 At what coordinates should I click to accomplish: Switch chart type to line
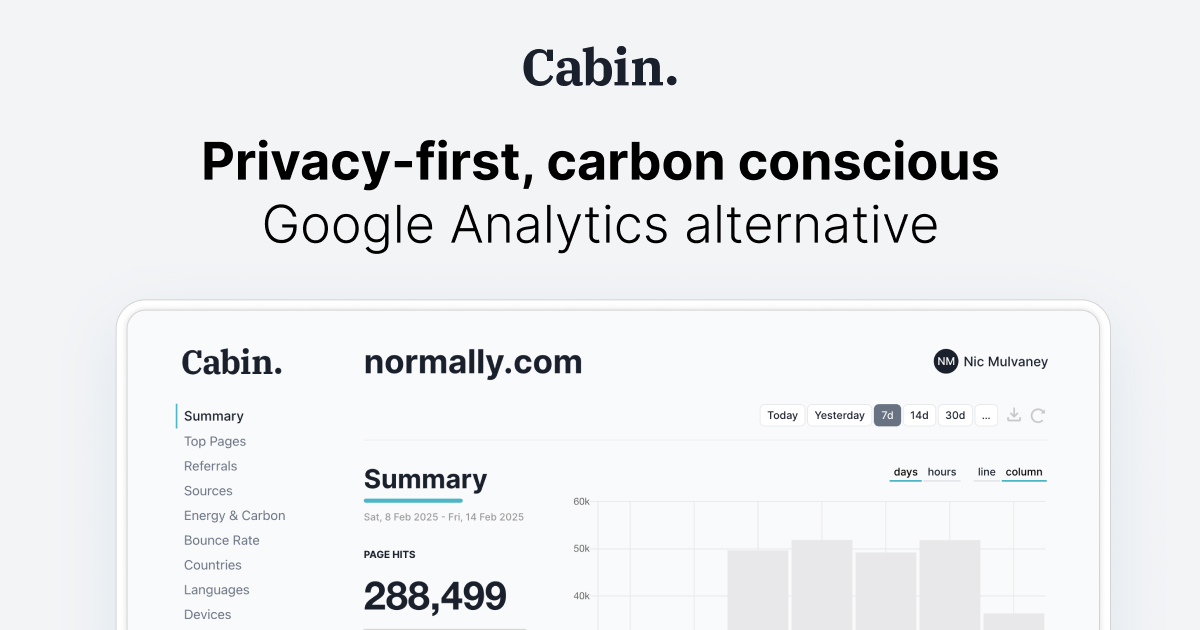pyautogui.click(x=987, y=472)
